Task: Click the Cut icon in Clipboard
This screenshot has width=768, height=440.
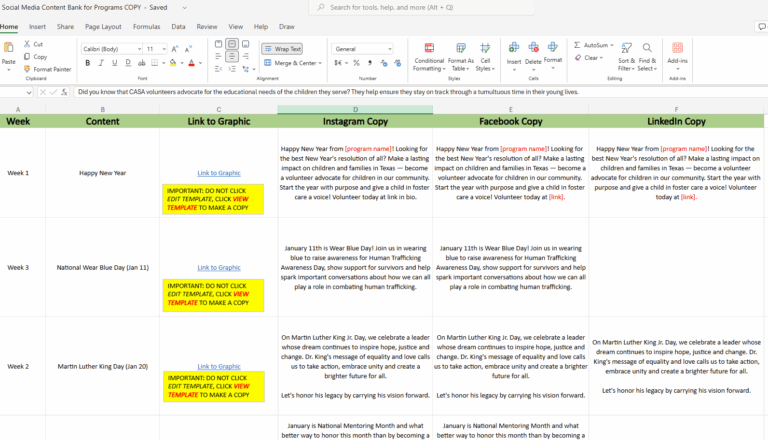Action: tap(33, 44)
